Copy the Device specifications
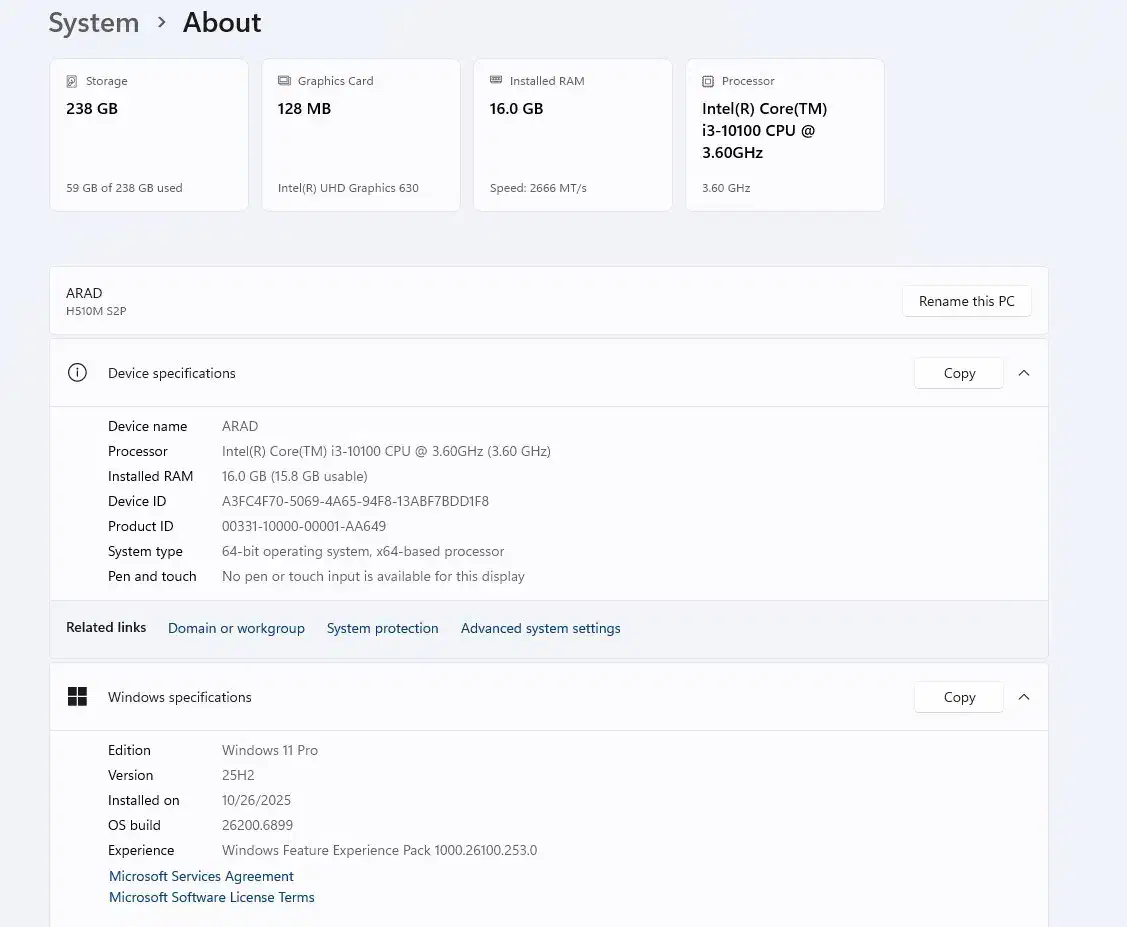 tap(958, 373)
